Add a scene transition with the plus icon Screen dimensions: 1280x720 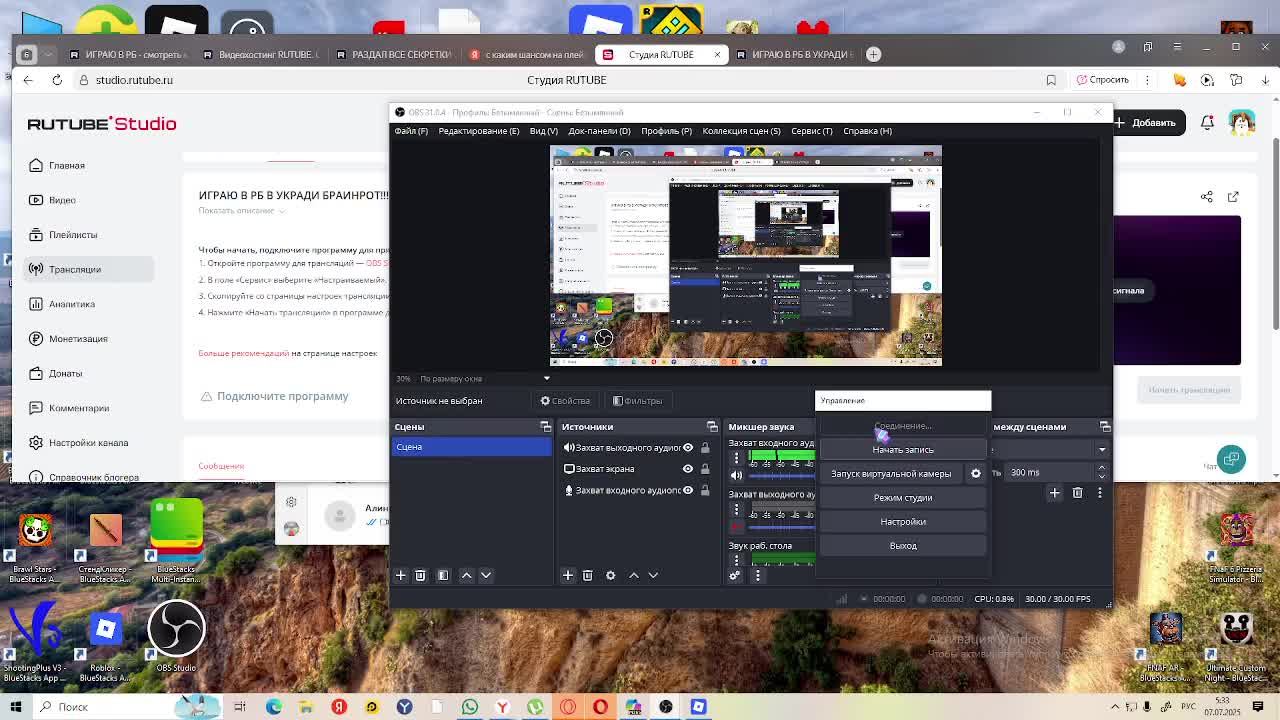click(1054, 492)
